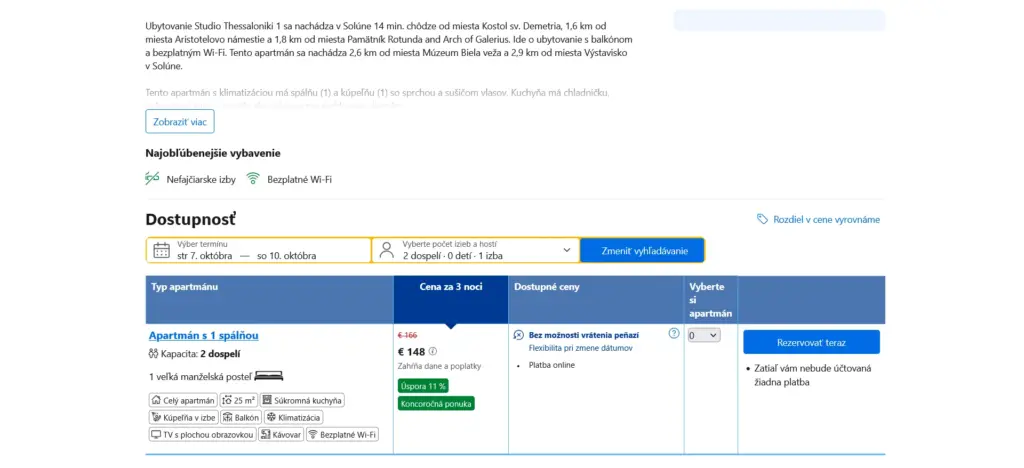Click the non-refundable icon beside Bez možnosti vrátenia
Viewport: 1024px width, 468px height.
[x=519, y=335]
